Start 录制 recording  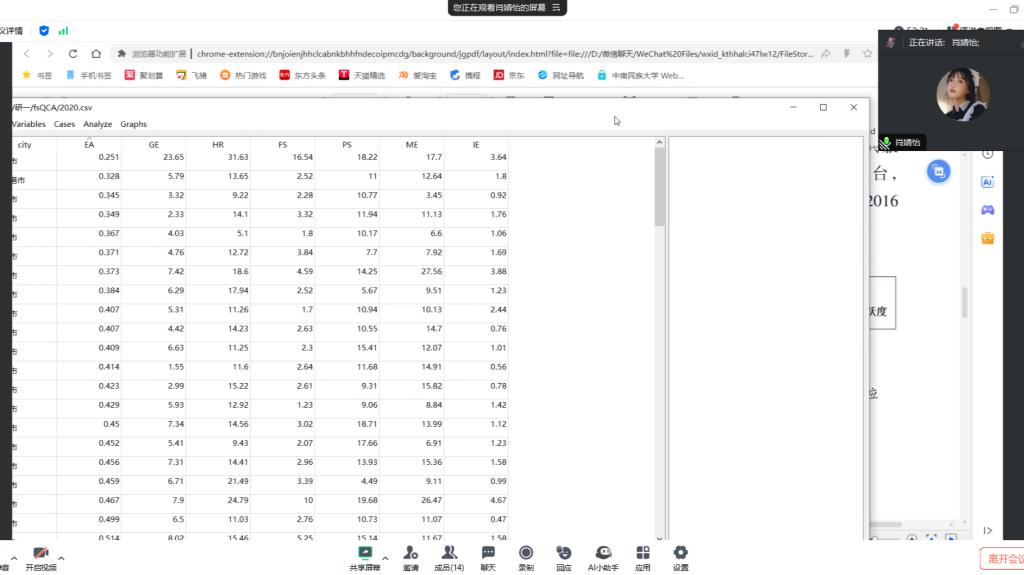click(526, 559)
